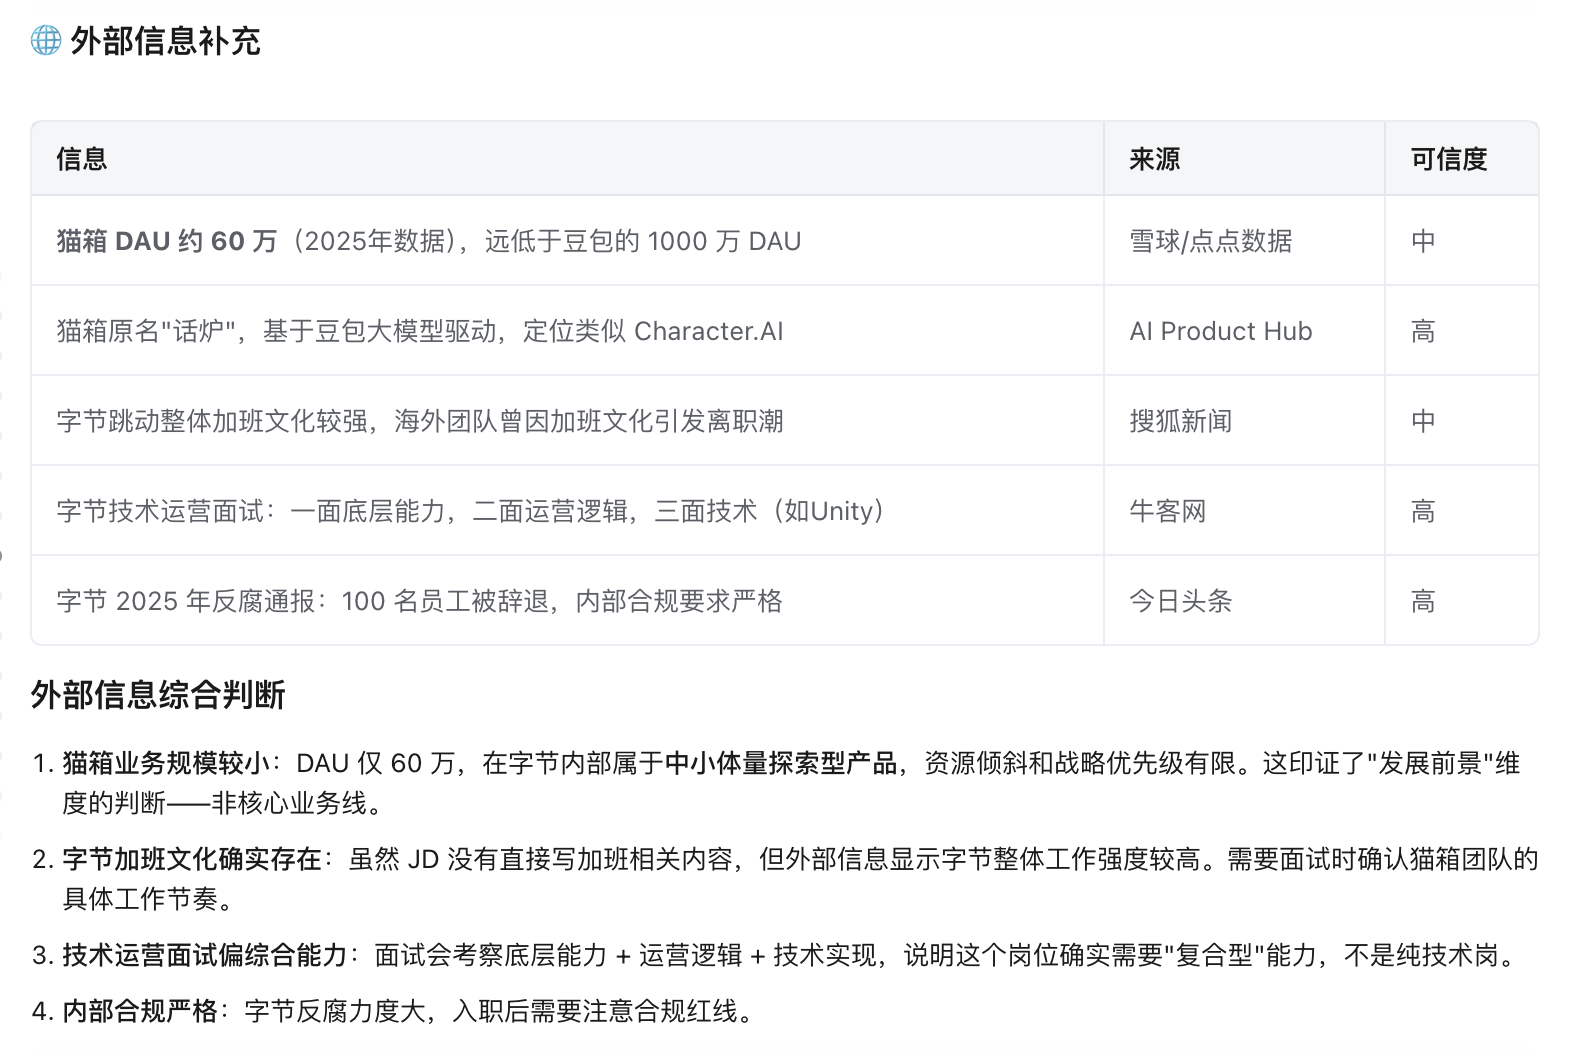Click the bold 猫箱 DAU 约 60 万 text
The height and width of the screenshot is (1050, 1572).
[x=167, y=241]
